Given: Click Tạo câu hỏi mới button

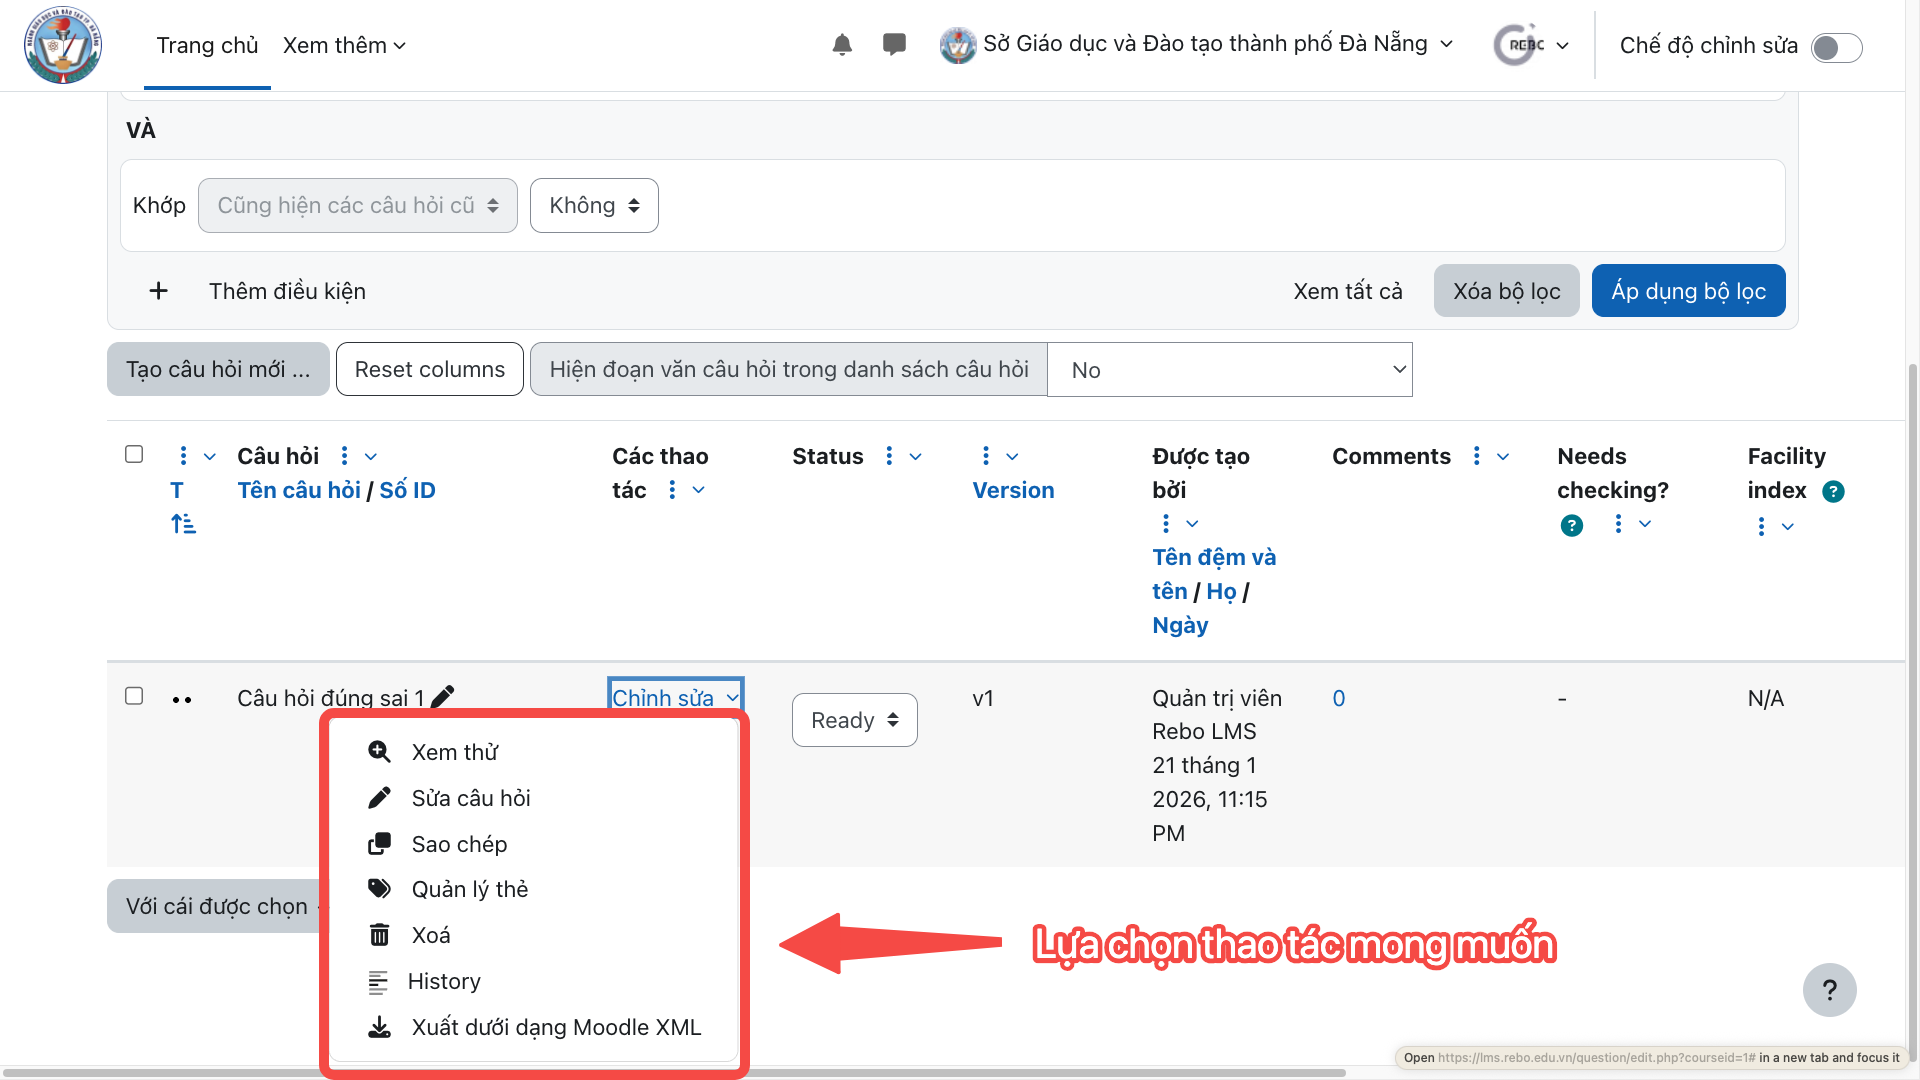Looking at the screenshot, I should (218, 369).
